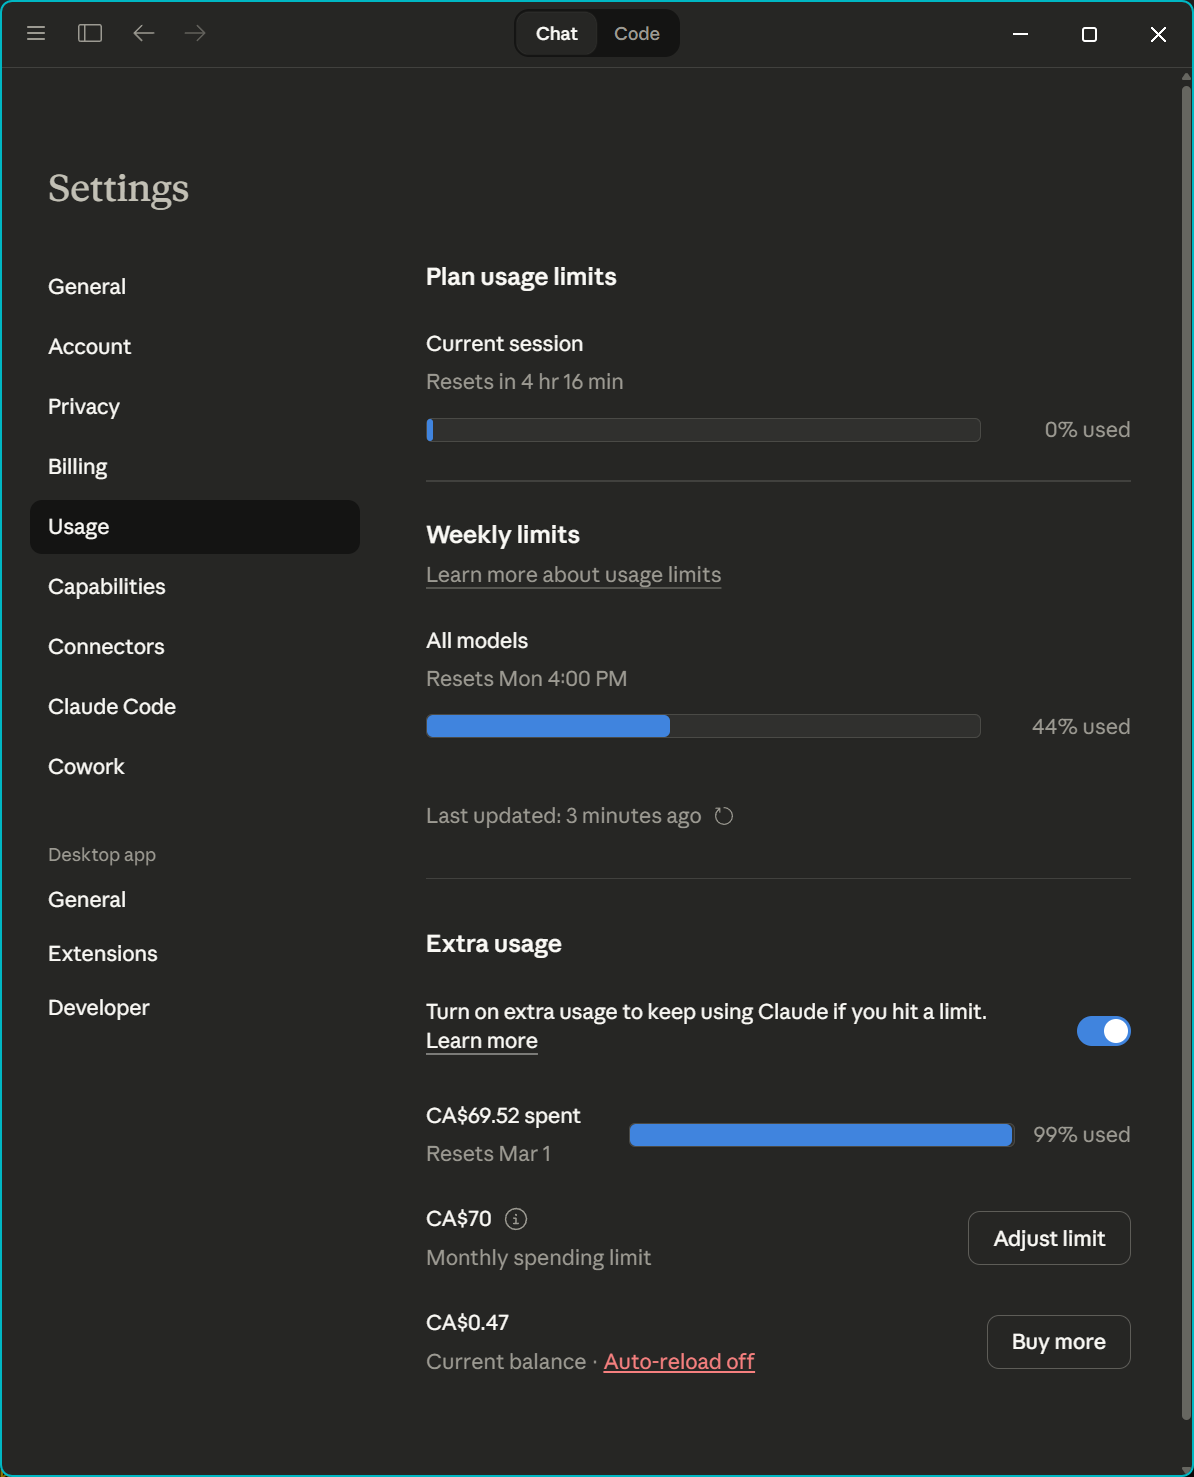Viewport: 1194px width, 1477px height.
Task: Select the Chat tab
Action: [x=556, y=34]
